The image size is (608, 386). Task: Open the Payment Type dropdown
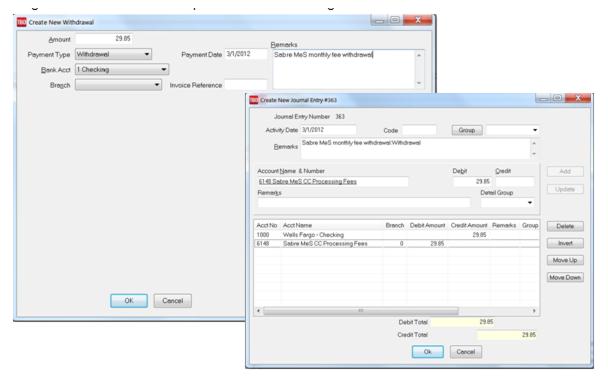(x=113, y=54)
